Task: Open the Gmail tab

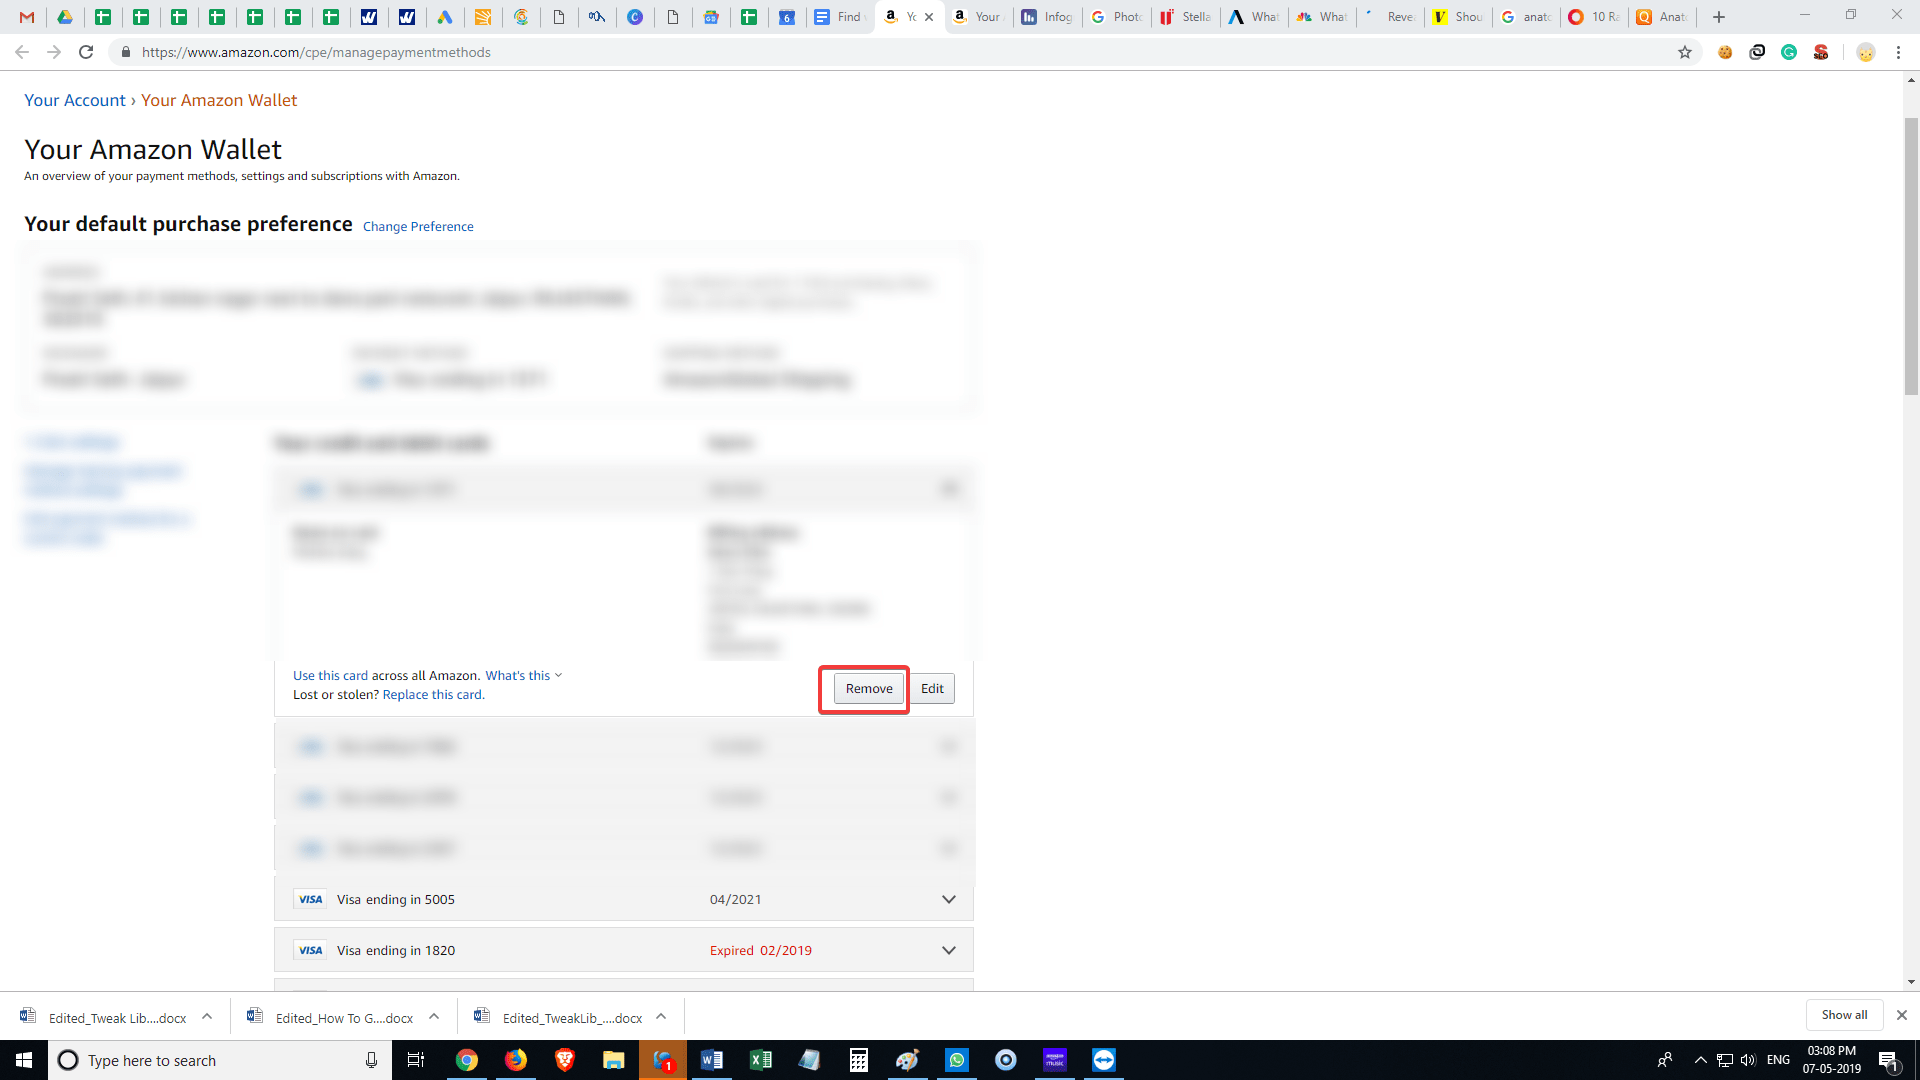Action: pyautogui.click(x=27, y=17)
